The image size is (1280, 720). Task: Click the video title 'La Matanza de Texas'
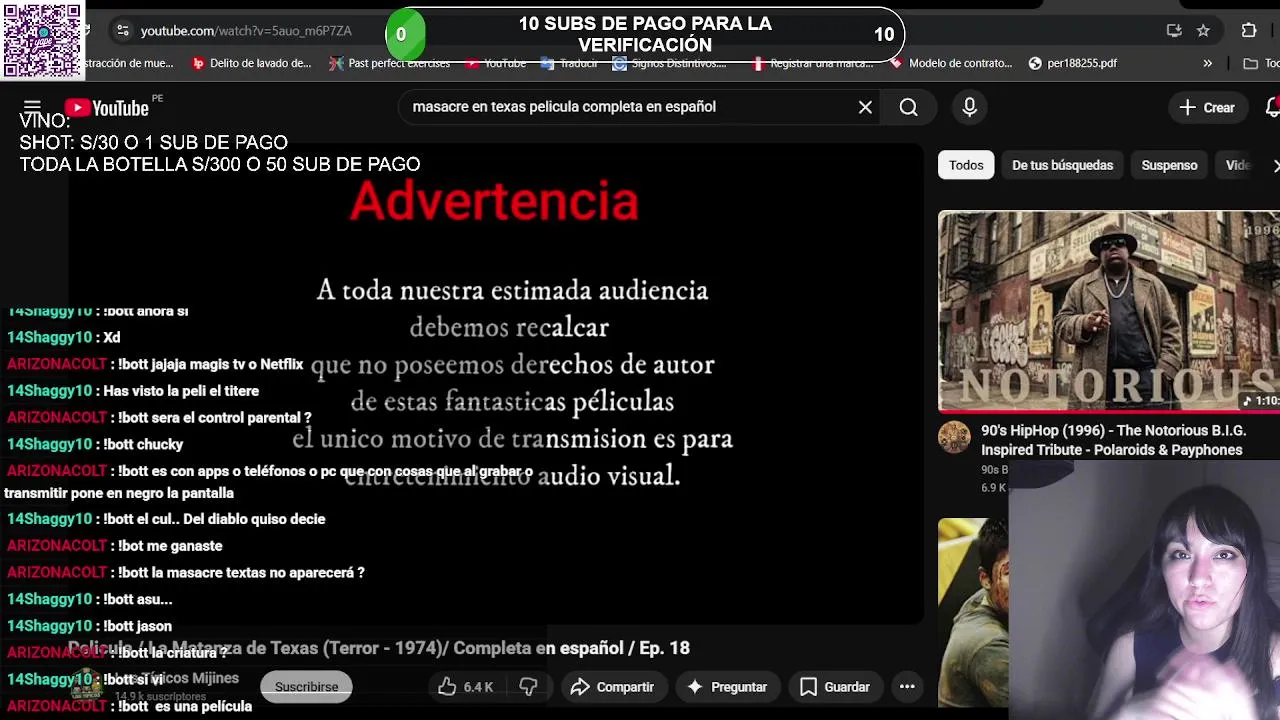[379, 648]
